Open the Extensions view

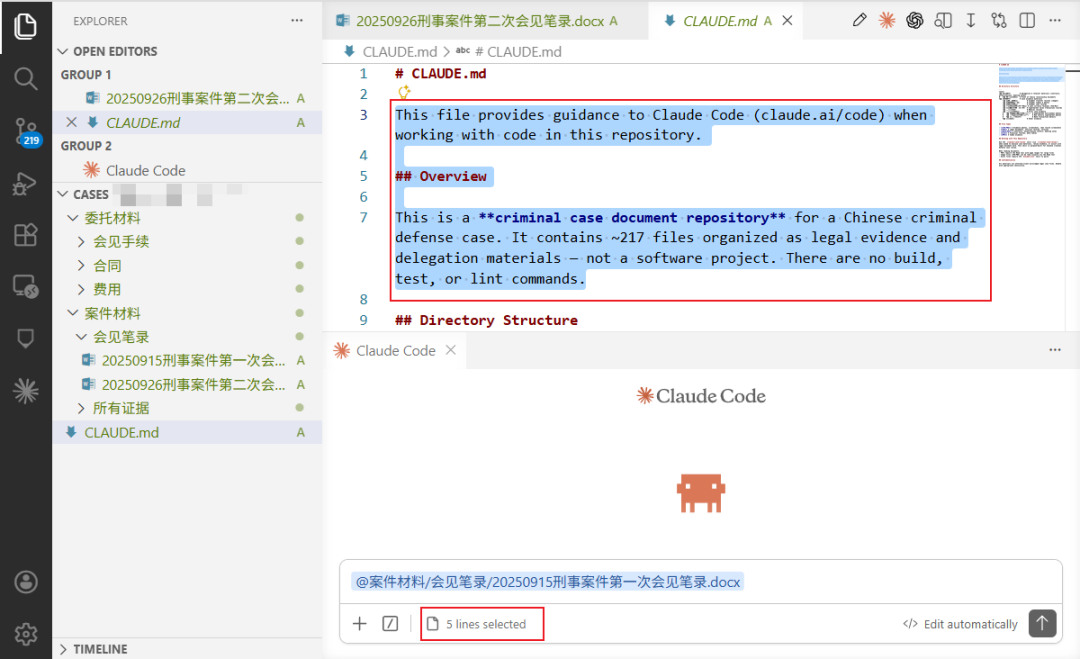coord(25,236)
